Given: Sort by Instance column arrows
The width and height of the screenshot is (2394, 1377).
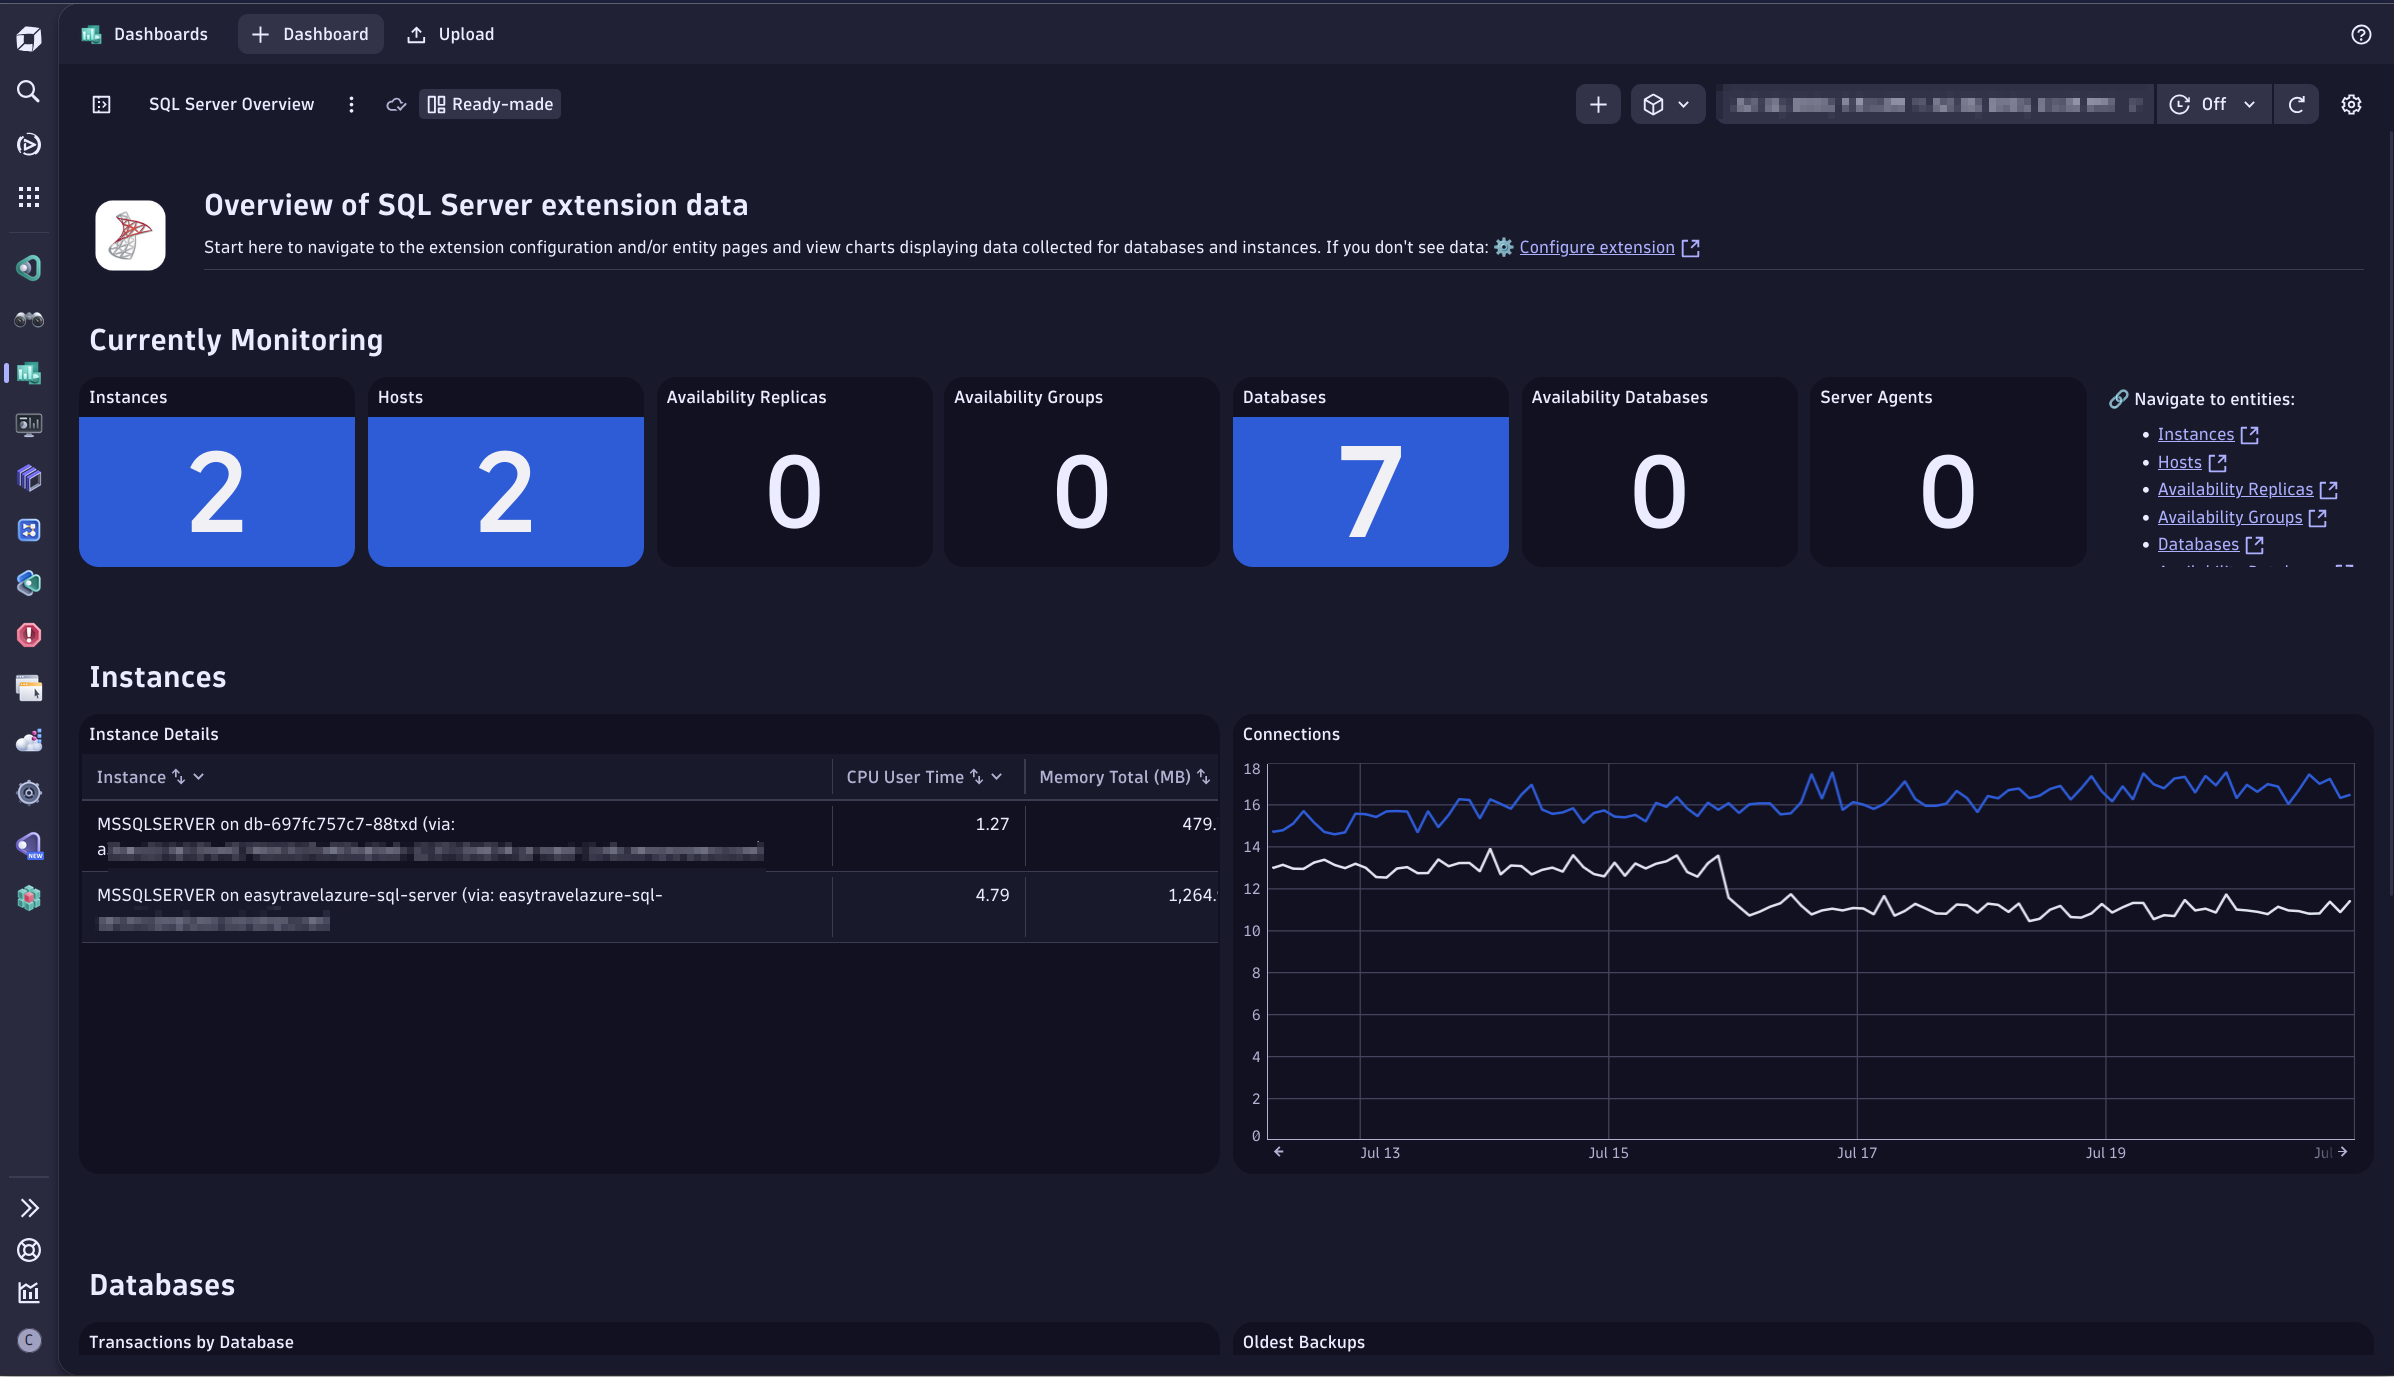Looking at the screenshot, I should (178, 777).
